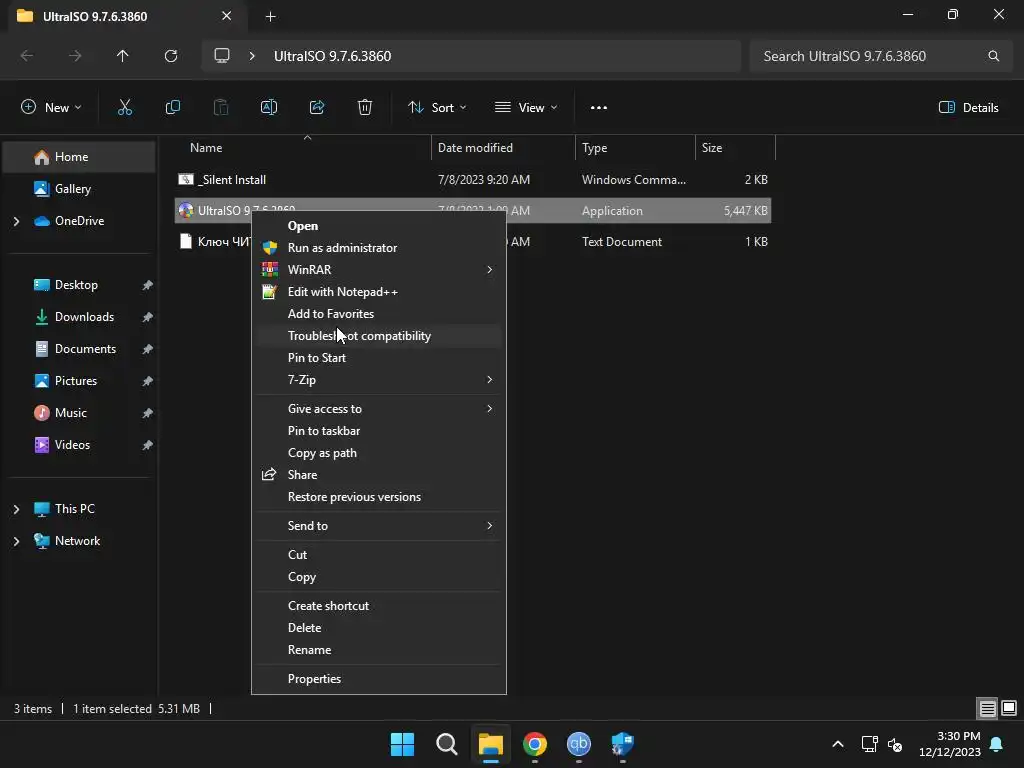Click the volume muted tray icon
This screenshot has width=1024, height=768.
[x=895, y=744]
